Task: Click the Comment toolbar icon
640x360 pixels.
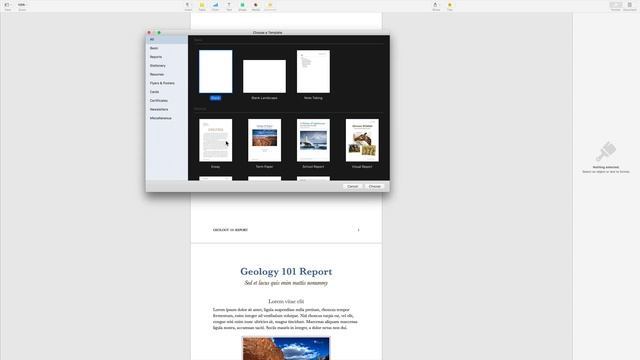Action: (270, 5)
